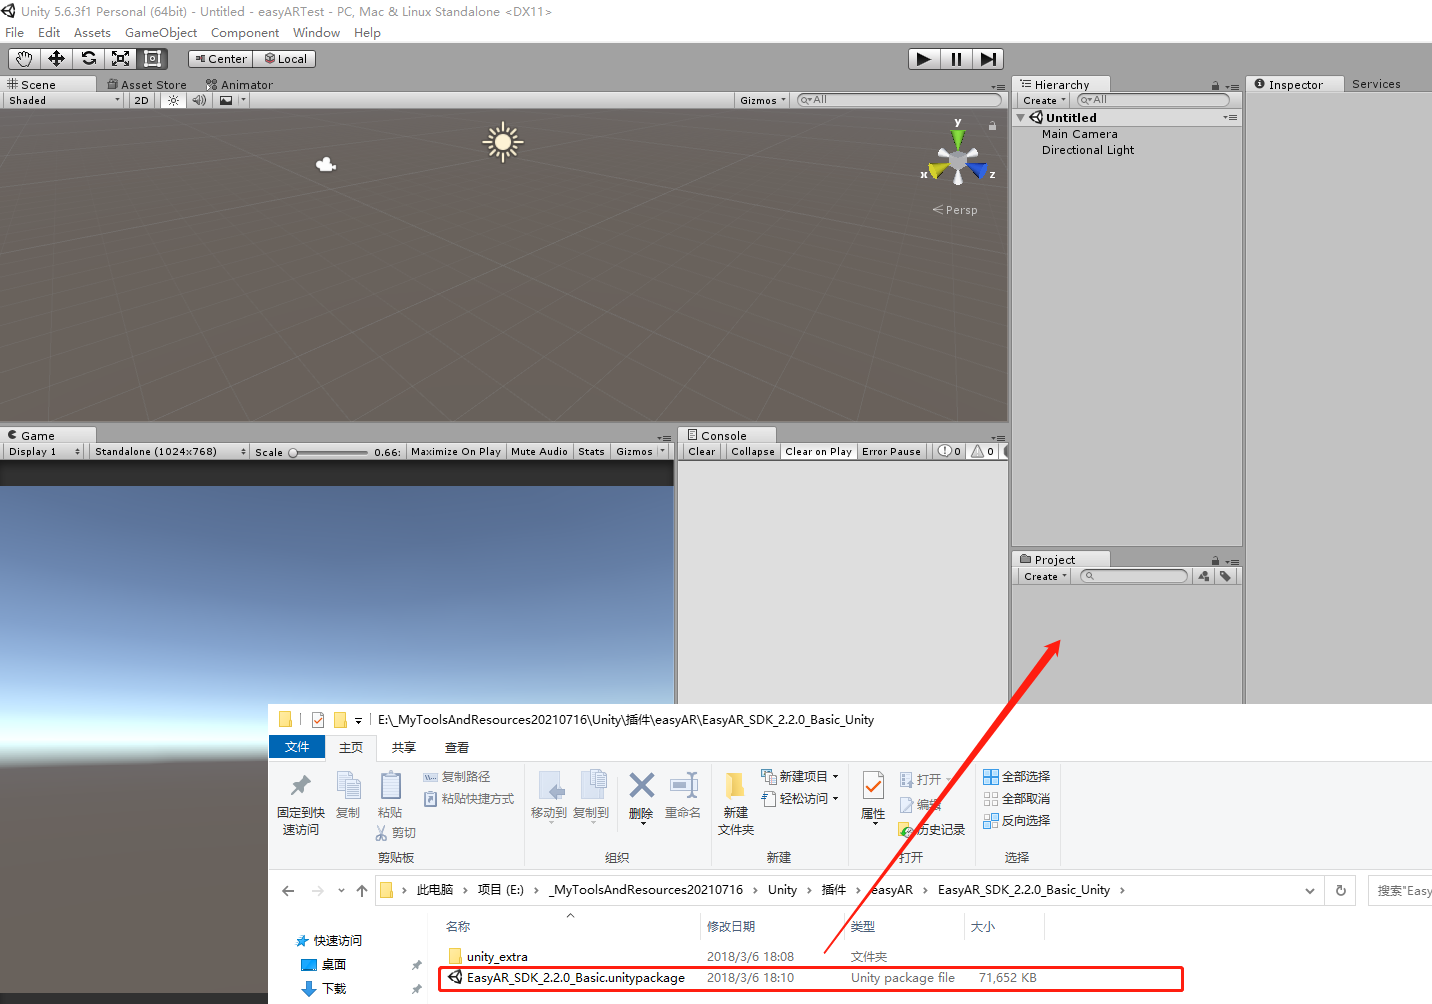
Task: Click the Clear button in the Console
Action: point(700,451)
